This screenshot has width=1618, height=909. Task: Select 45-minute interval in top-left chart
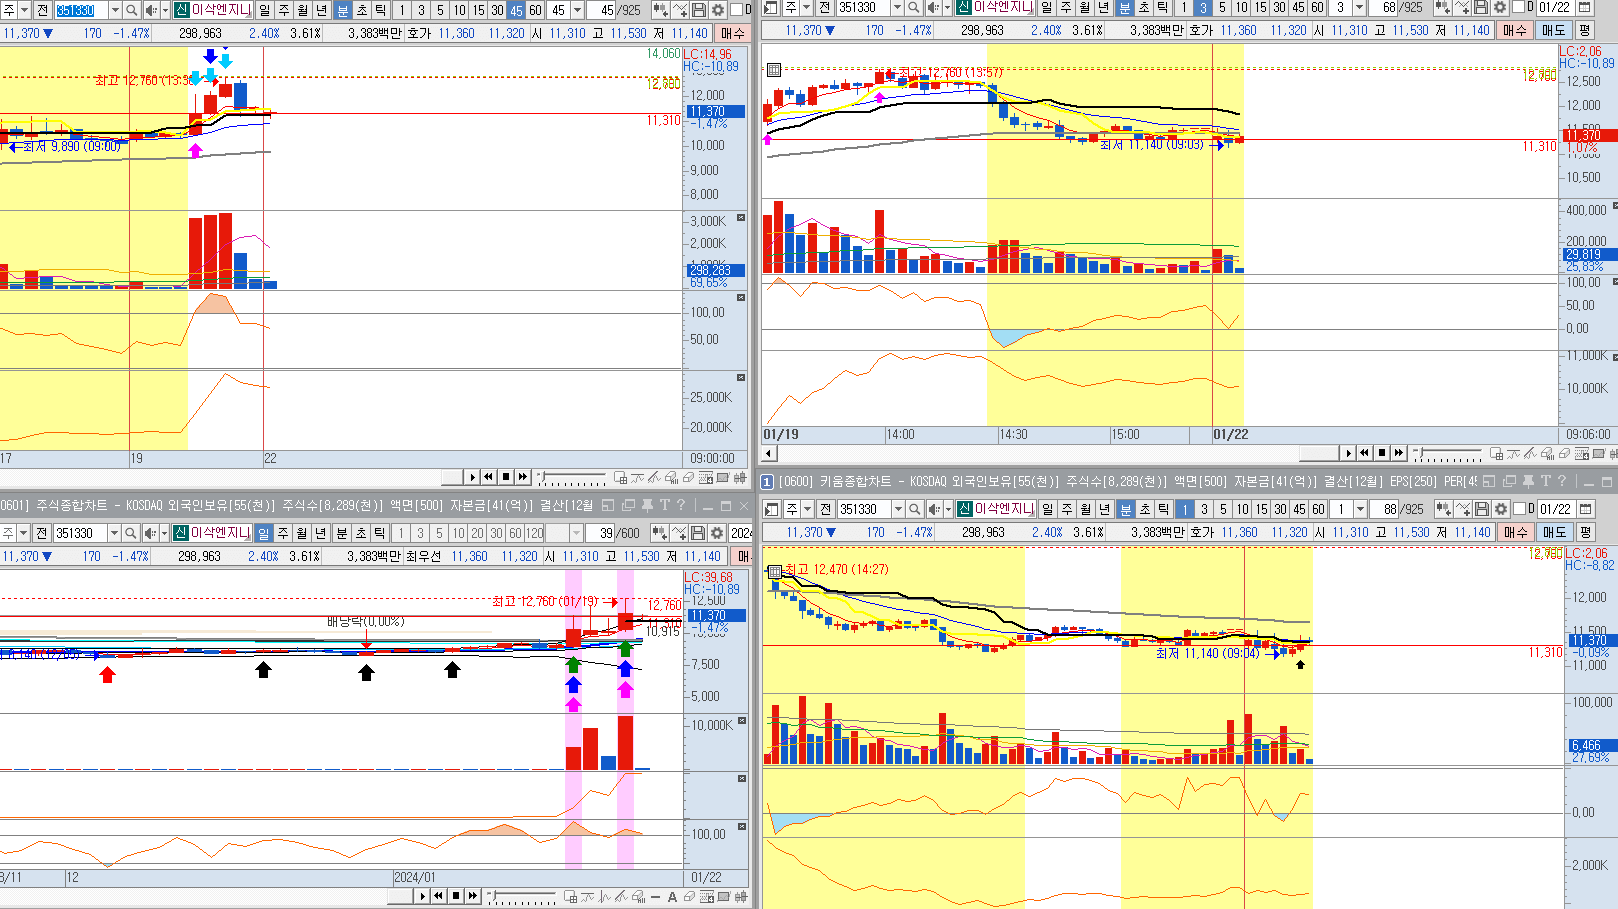[x=516, y=10]
